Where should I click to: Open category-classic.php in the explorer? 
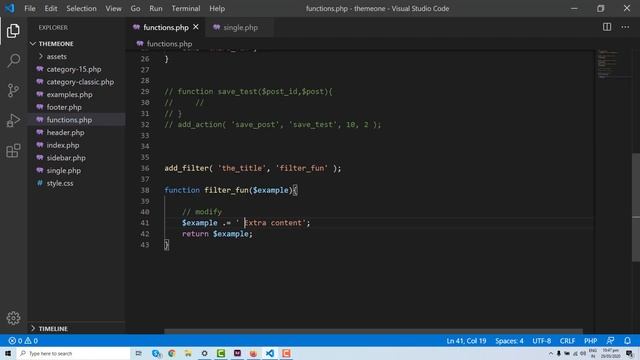click(x=80, y=82)
